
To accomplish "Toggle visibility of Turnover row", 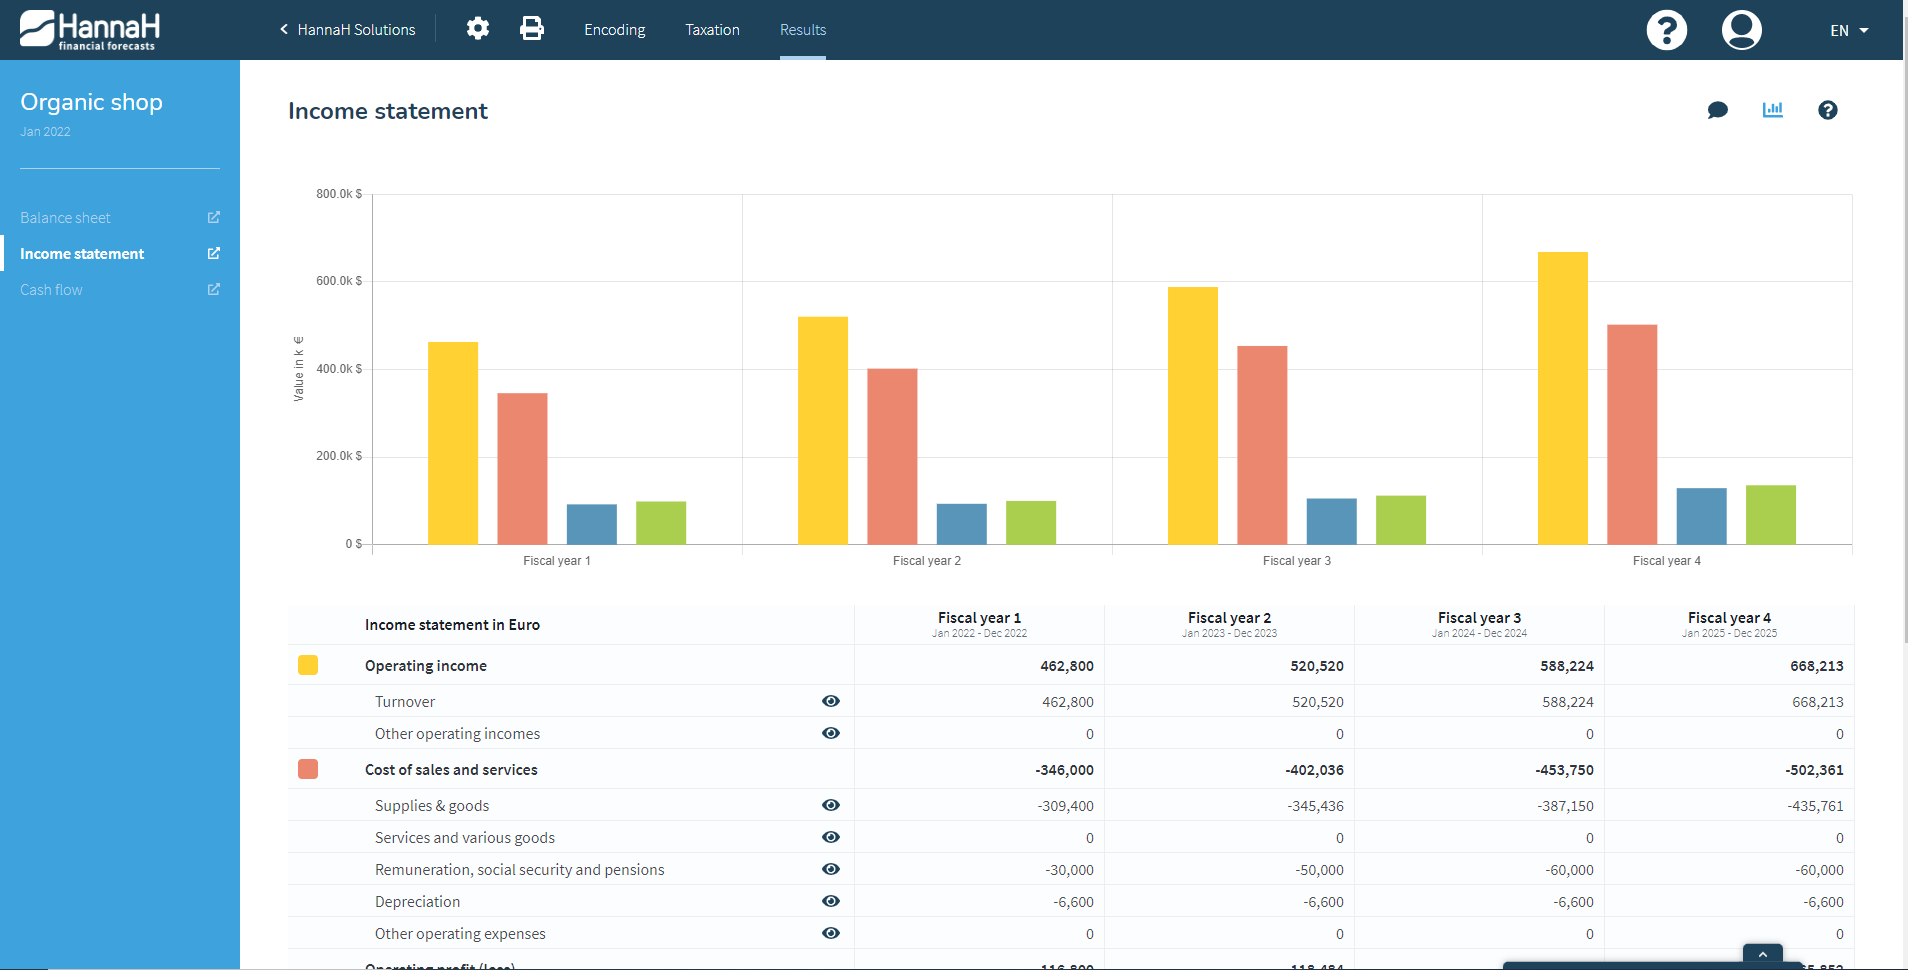I will point(831,701).
